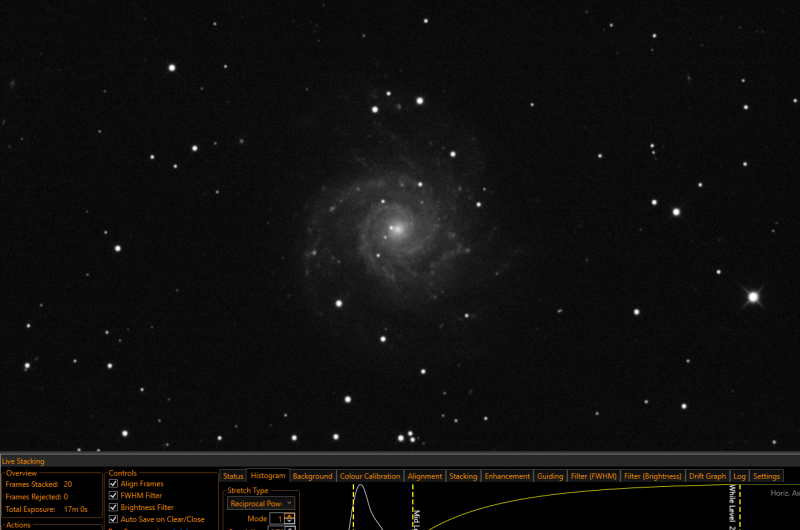Switch to the Colour Calibration tab
Image resolution: width=800 pixels, height=530 pixels.
point(370,476)
